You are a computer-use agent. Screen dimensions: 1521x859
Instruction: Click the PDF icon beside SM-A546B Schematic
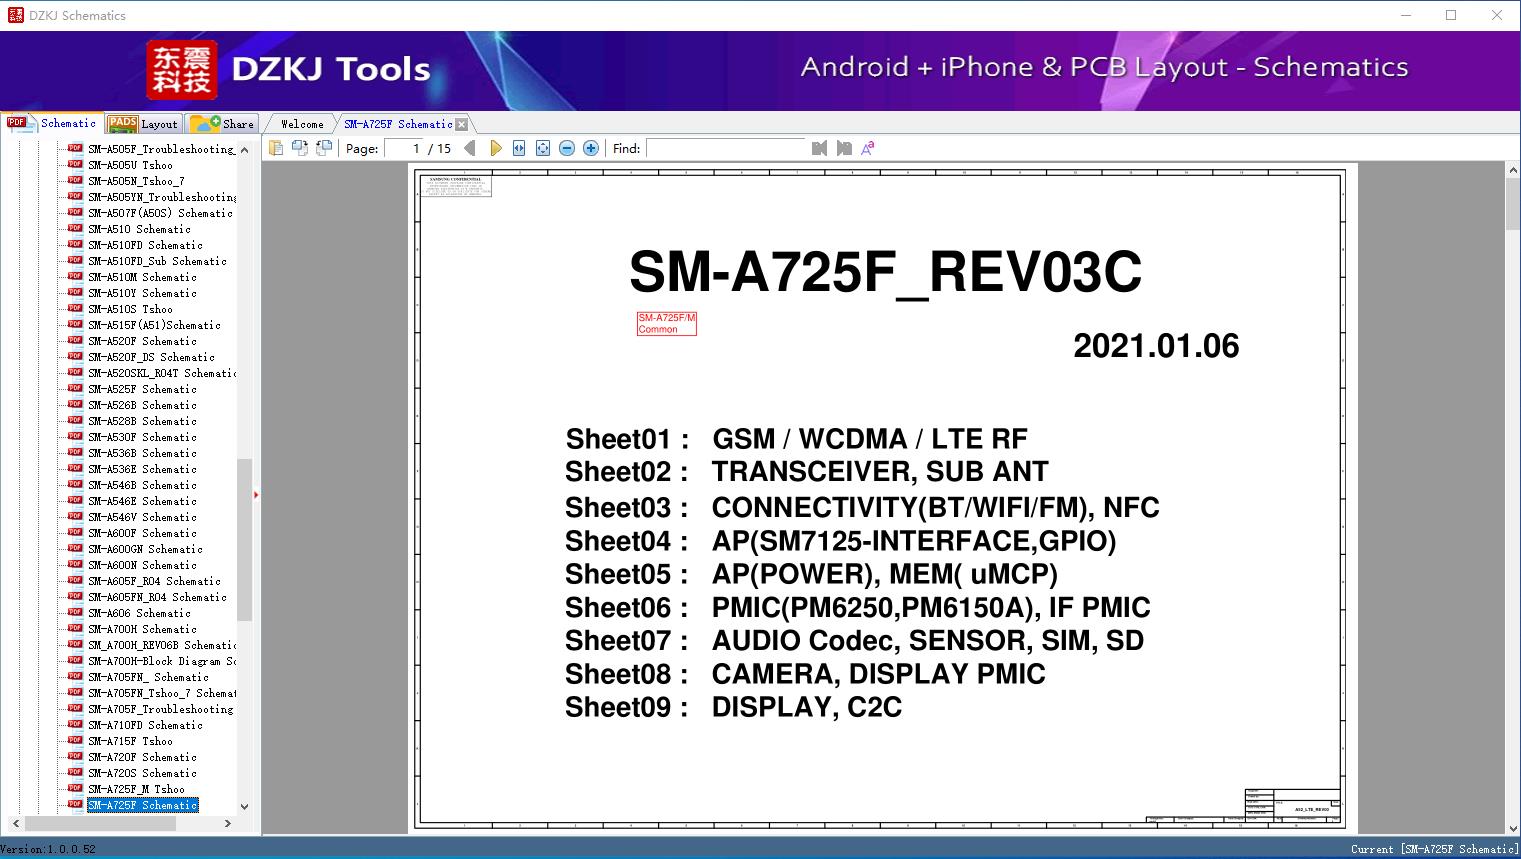(x=75, y=484)
